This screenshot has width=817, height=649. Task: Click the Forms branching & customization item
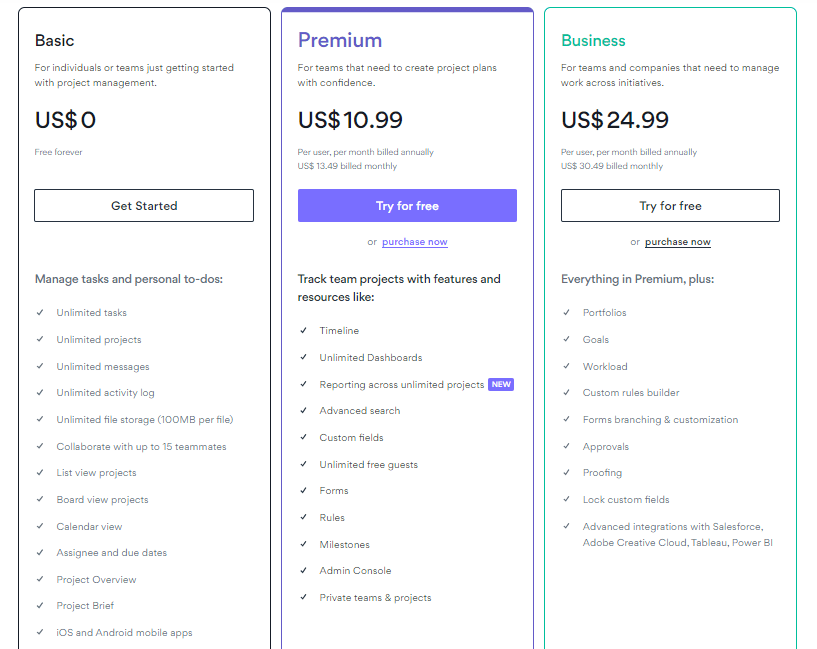pyautogui.click(x=660, y=419)
